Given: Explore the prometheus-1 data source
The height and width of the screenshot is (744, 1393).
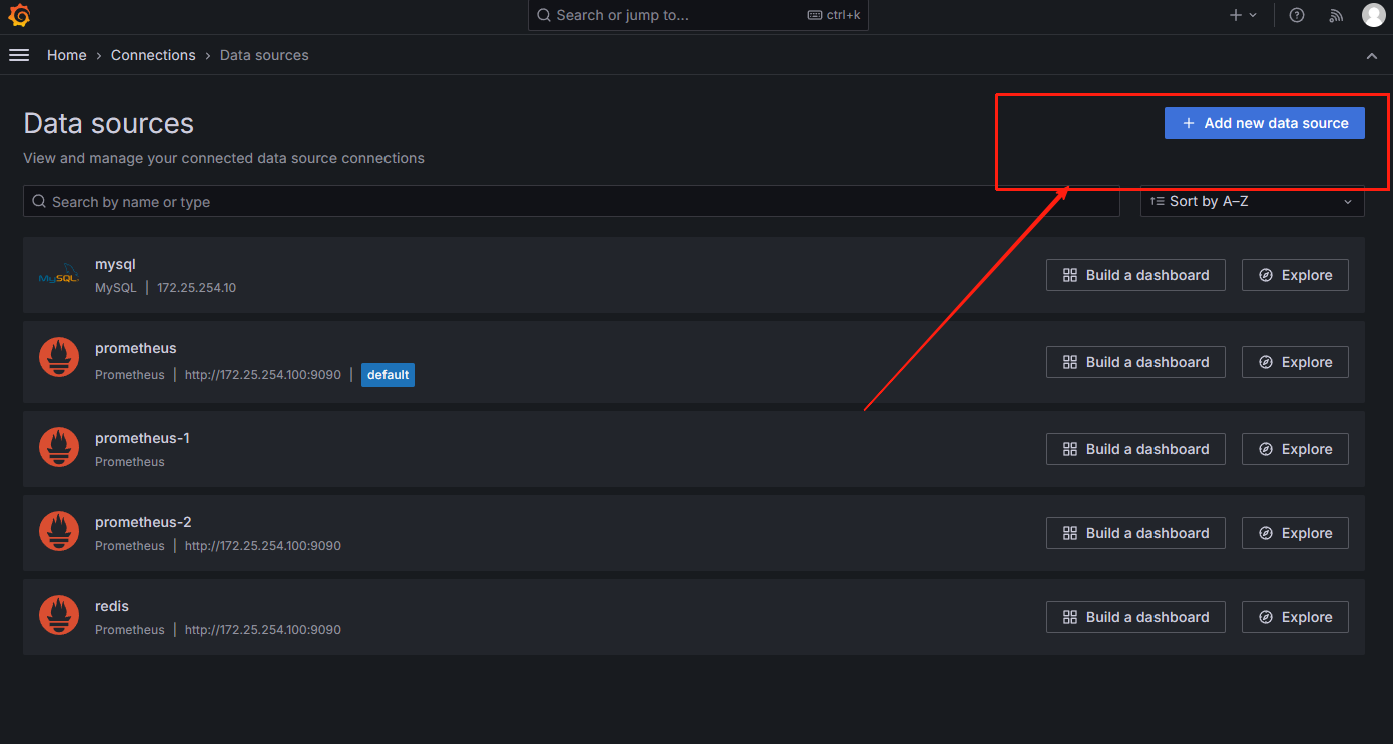Looking at the screenshot, I should (1295, 449).
